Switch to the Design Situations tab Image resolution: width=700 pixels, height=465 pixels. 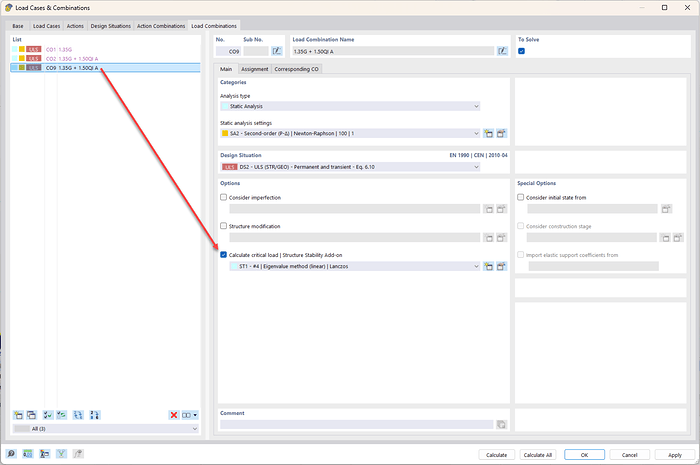coord(111,26)
